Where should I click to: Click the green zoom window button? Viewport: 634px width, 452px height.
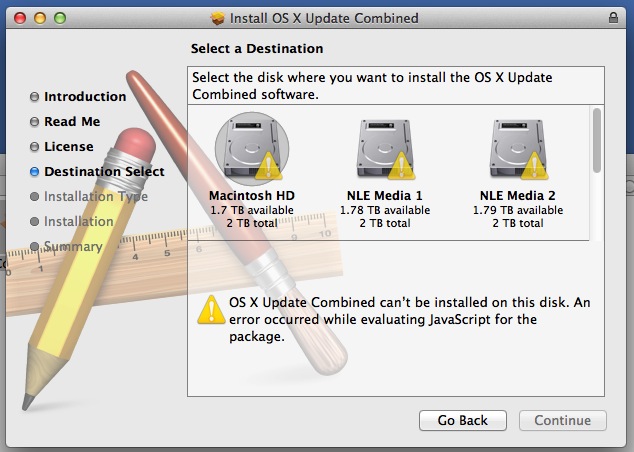(x=60, y=18)
